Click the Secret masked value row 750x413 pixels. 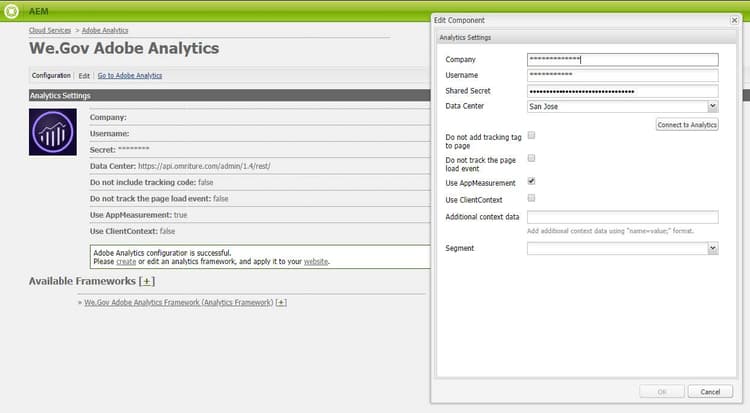(260, 150)
